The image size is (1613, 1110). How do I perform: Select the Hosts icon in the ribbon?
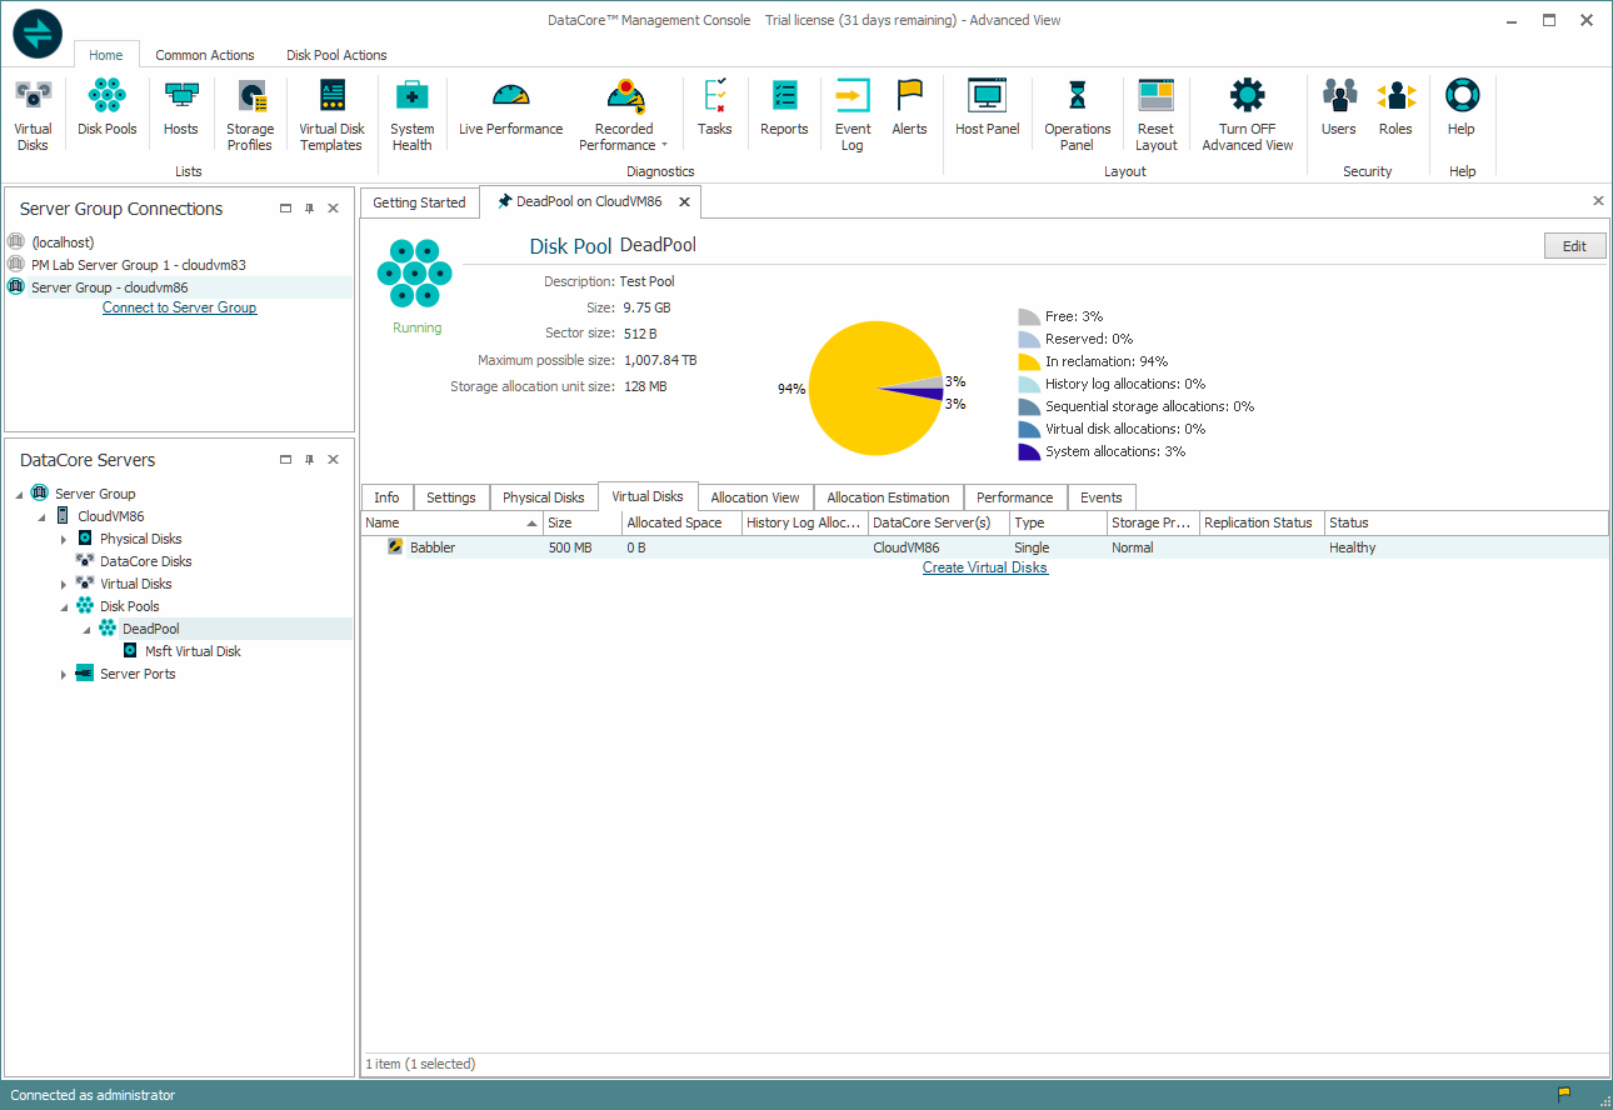(x=181, y=110)
